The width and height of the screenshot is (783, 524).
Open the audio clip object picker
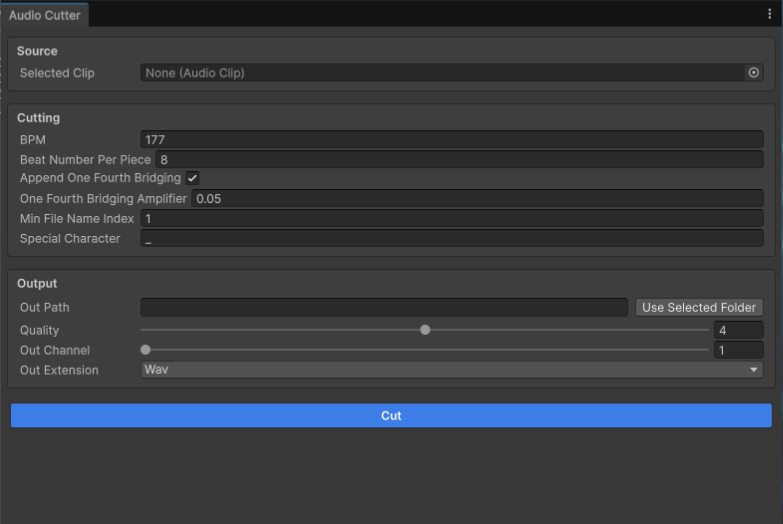[x=754, y=73]
